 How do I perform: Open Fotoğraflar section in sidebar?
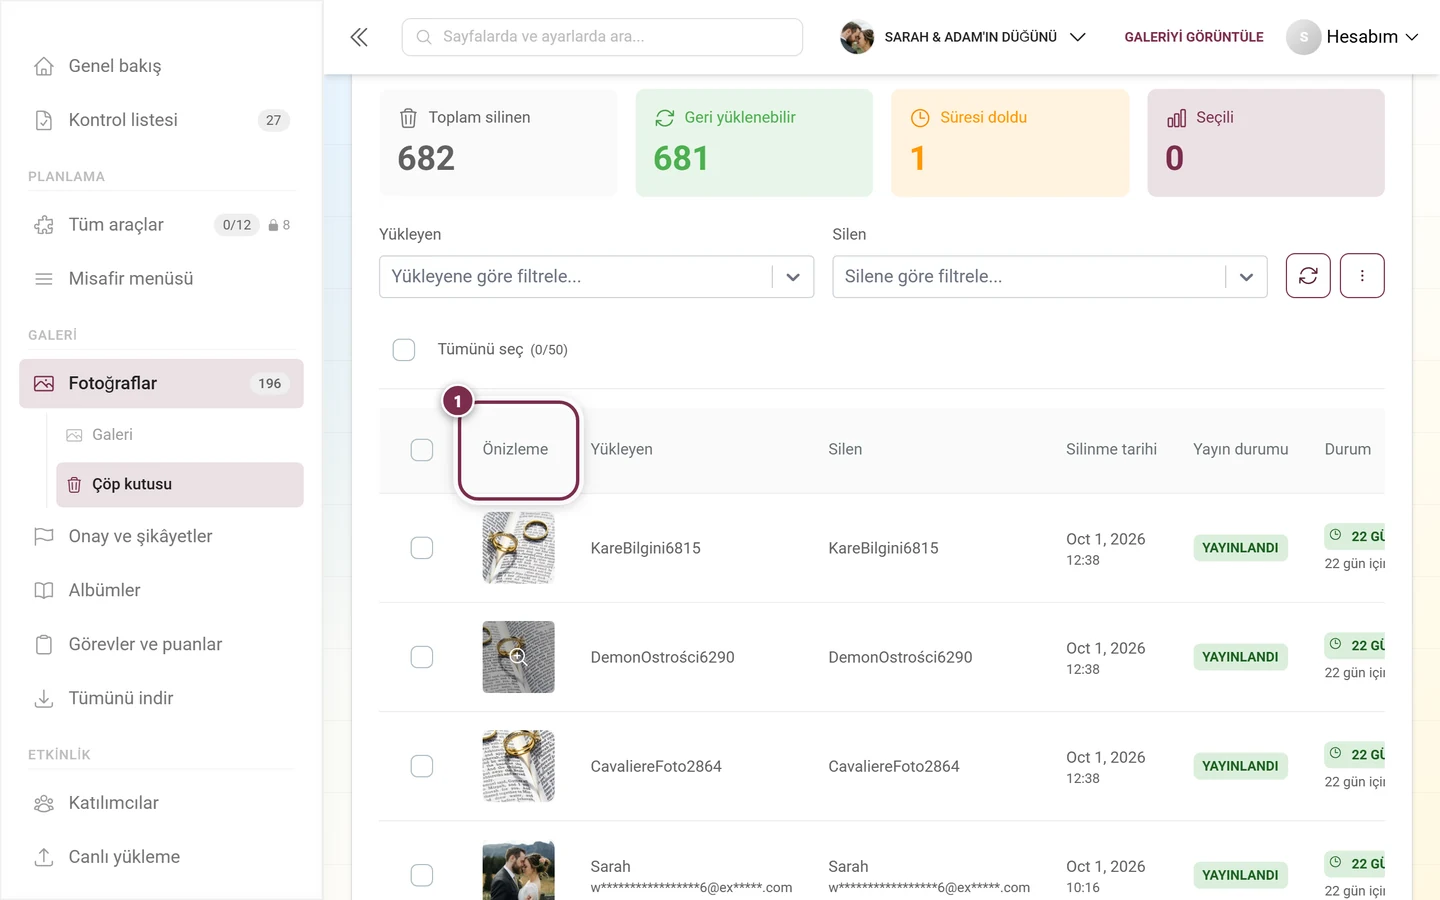[161, 384]
